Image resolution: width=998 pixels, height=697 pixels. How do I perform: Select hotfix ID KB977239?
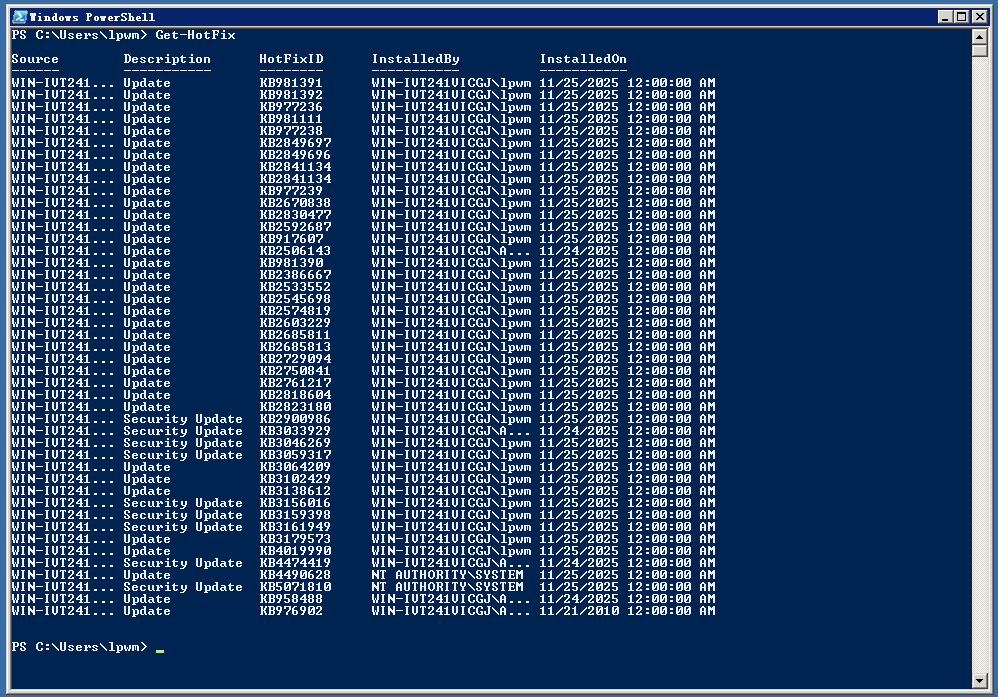(291, 191)
